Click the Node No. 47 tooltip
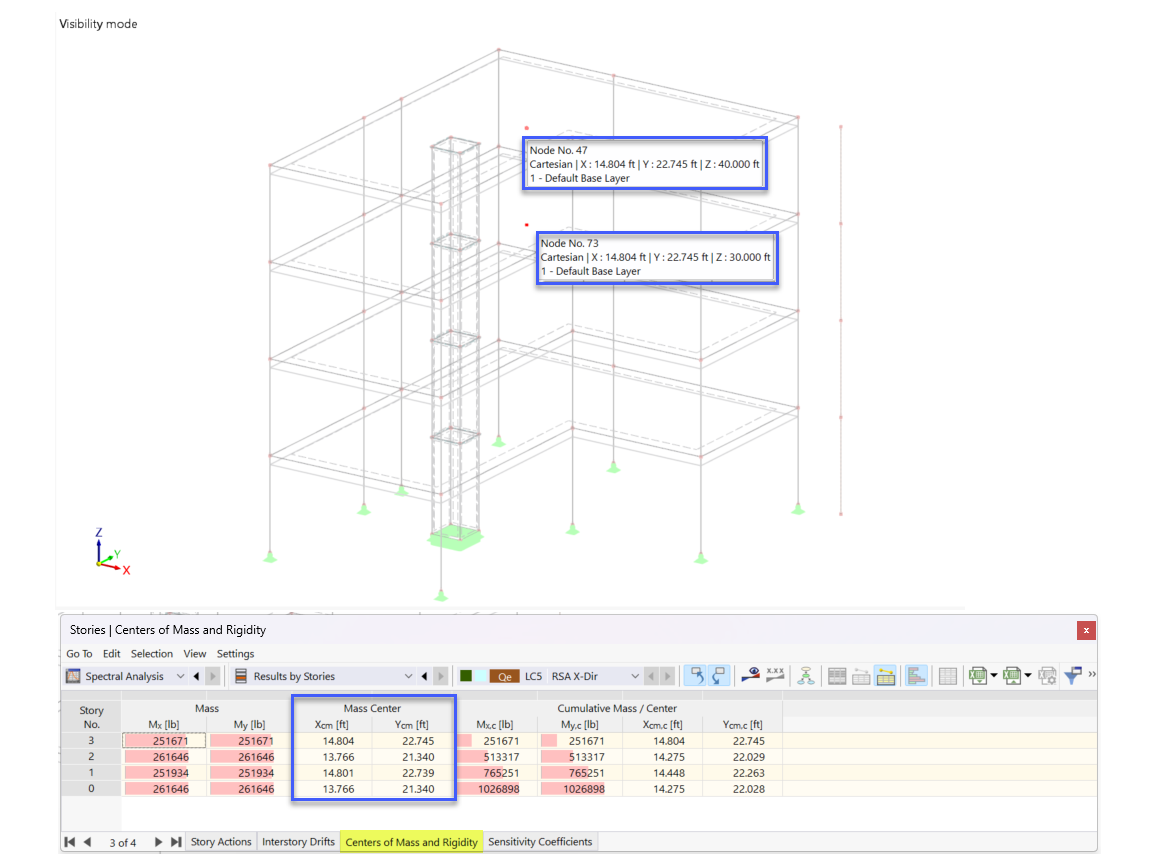This screenshot has width=1152, height=864. click(x=645, y=164)
